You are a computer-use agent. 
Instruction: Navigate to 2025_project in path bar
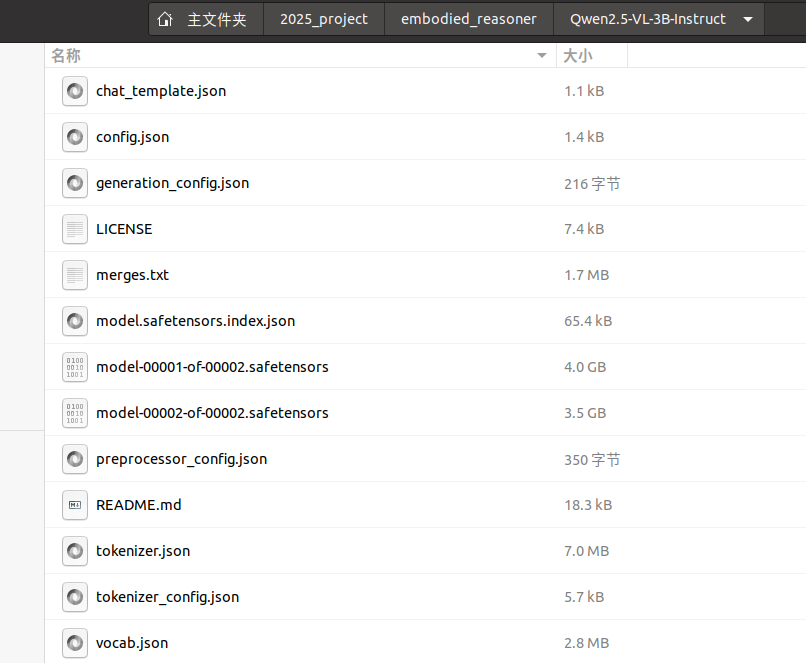pos(324,20)
